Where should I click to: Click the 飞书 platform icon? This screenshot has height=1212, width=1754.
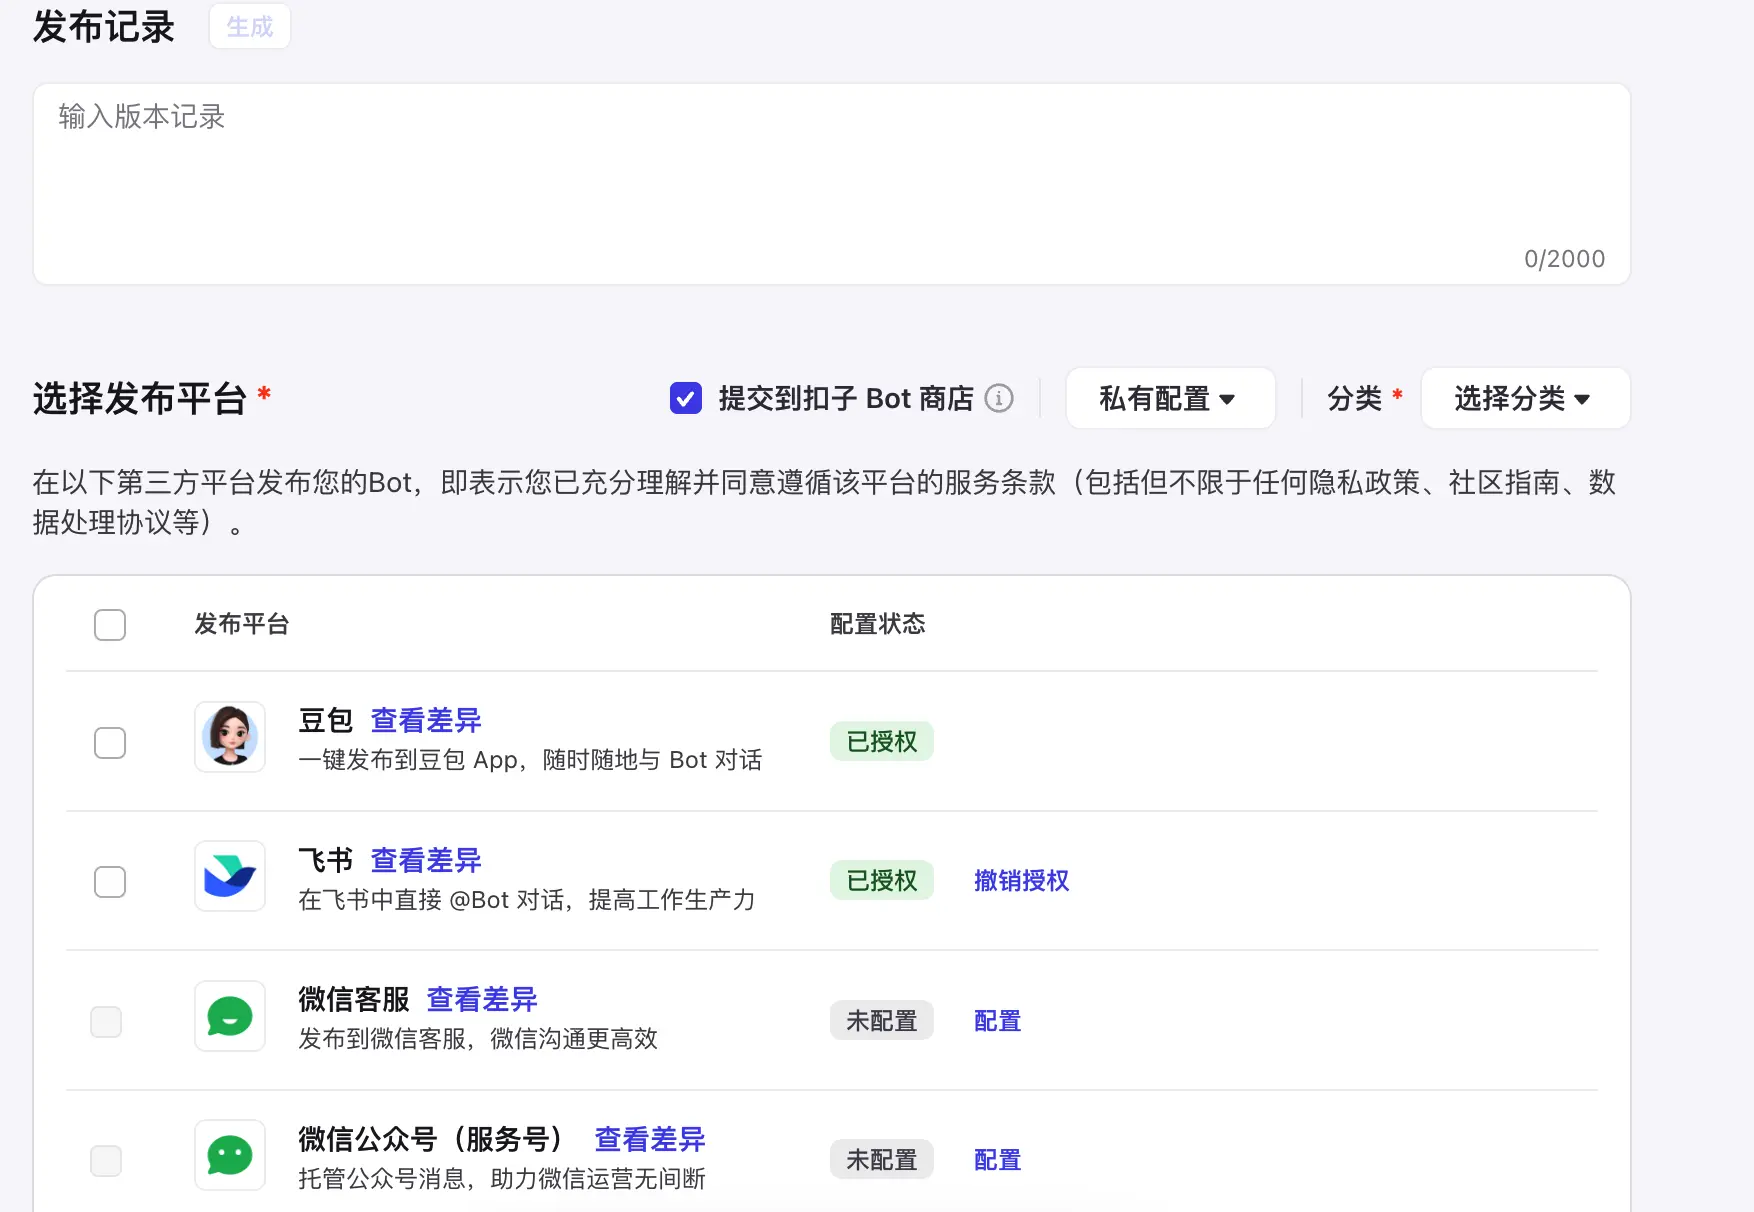pos(229,876)
